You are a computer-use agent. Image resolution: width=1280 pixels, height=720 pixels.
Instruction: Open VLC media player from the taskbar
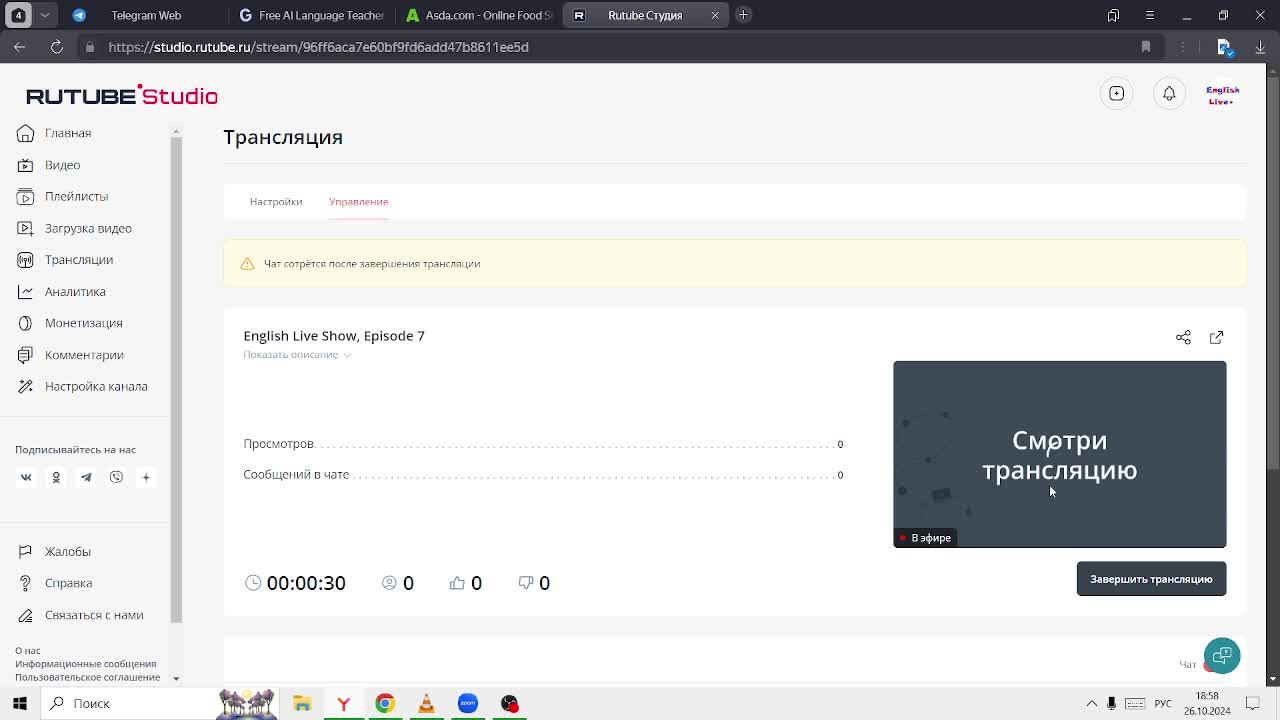[x=426, y=703]
